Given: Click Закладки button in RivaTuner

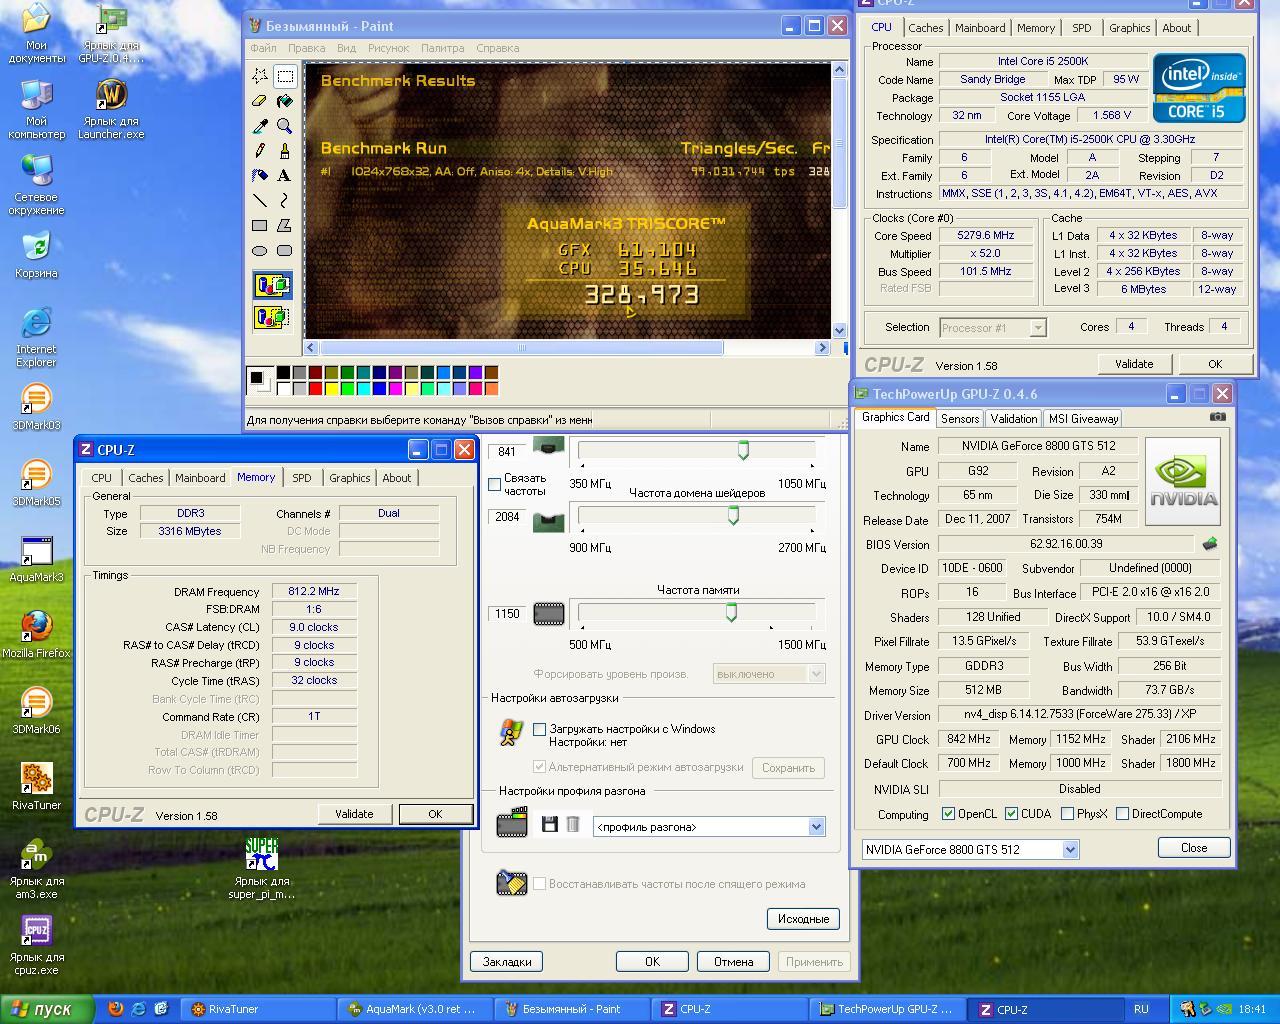Looking at the screenshot, I should 507,962.
